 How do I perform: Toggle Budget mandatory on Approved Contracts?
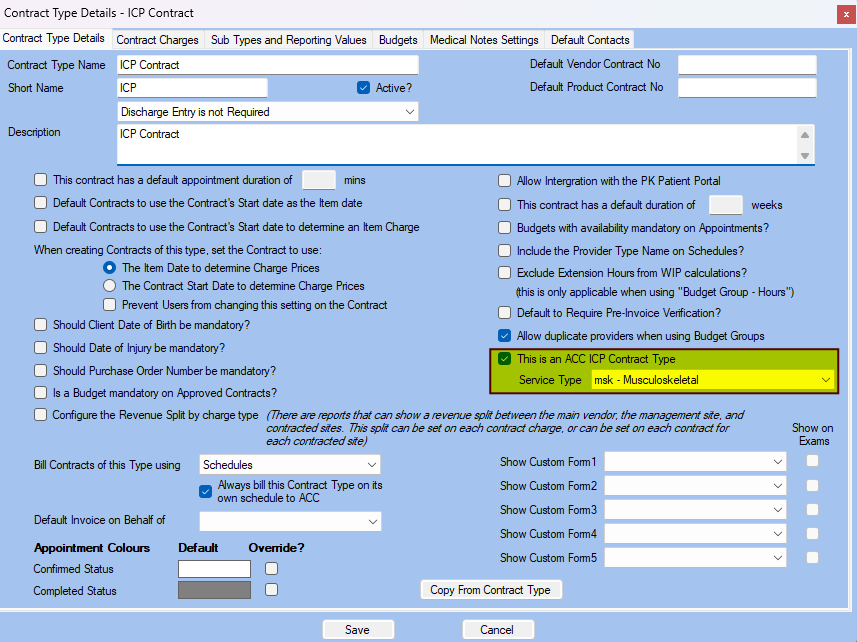click(40, 393)
